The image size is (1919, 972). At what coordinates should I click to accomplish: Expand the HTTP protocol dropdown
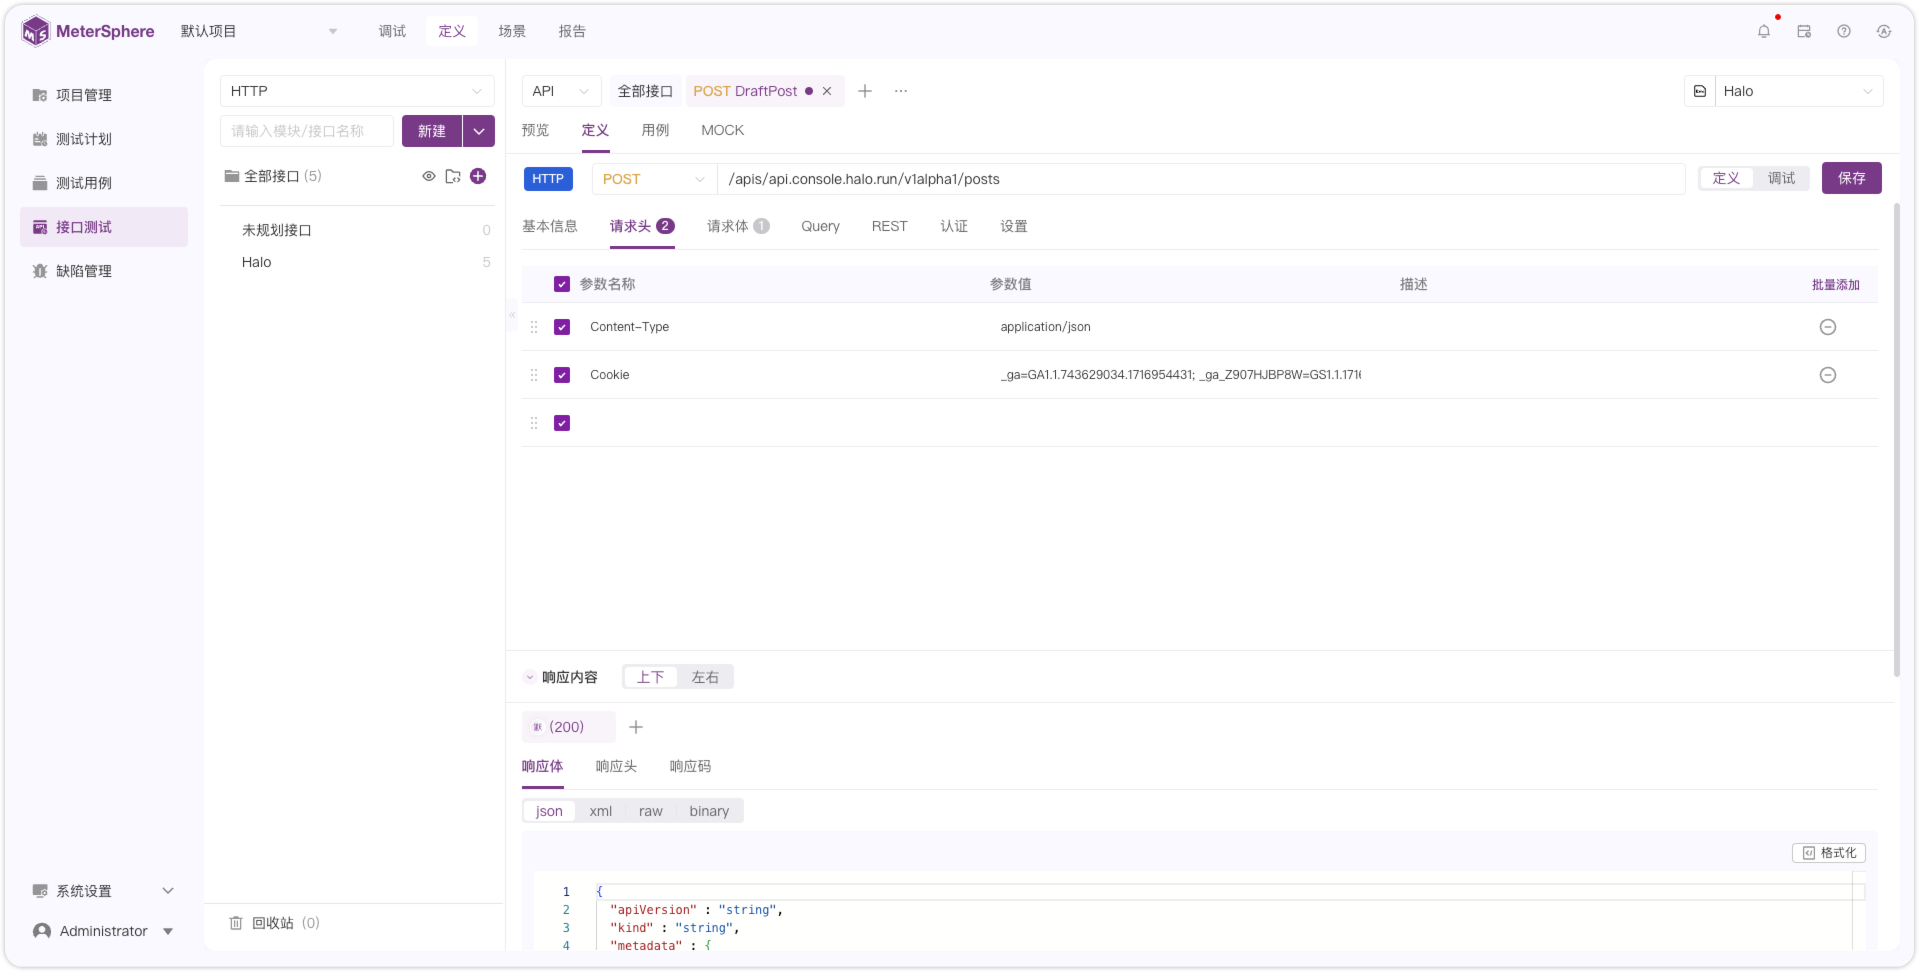click(x=357, y=91)
